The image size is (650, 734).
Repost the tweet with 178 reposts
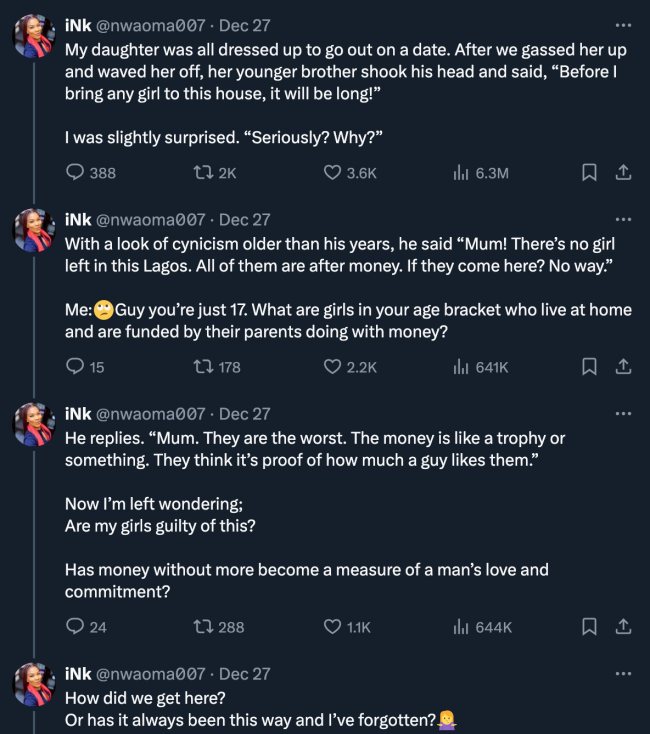(200, 367)
